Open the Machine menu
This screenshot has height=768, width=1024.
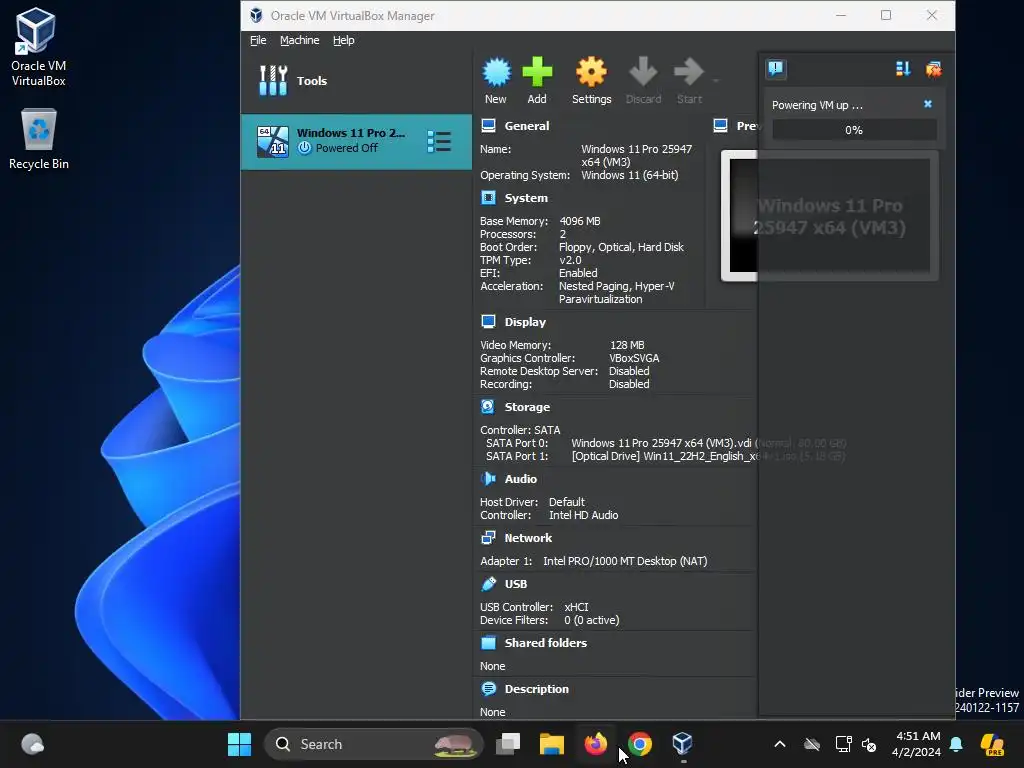click(x=300, y=40)
